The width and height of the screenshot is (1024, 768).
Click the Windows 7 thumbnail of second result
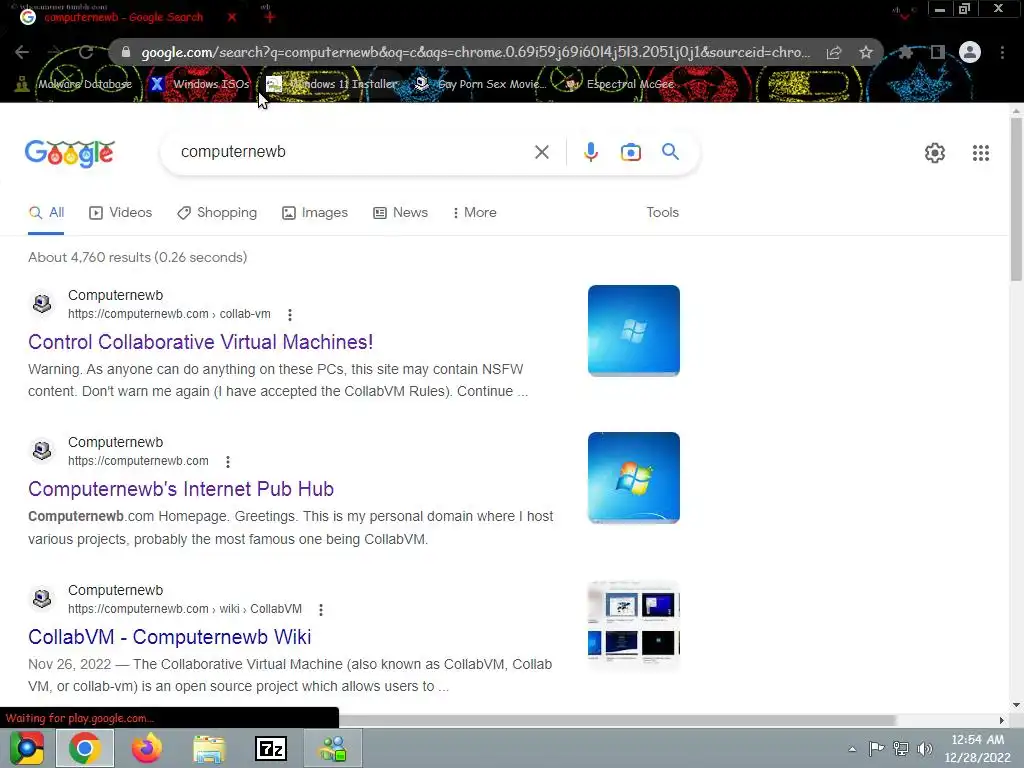point(633,477)
